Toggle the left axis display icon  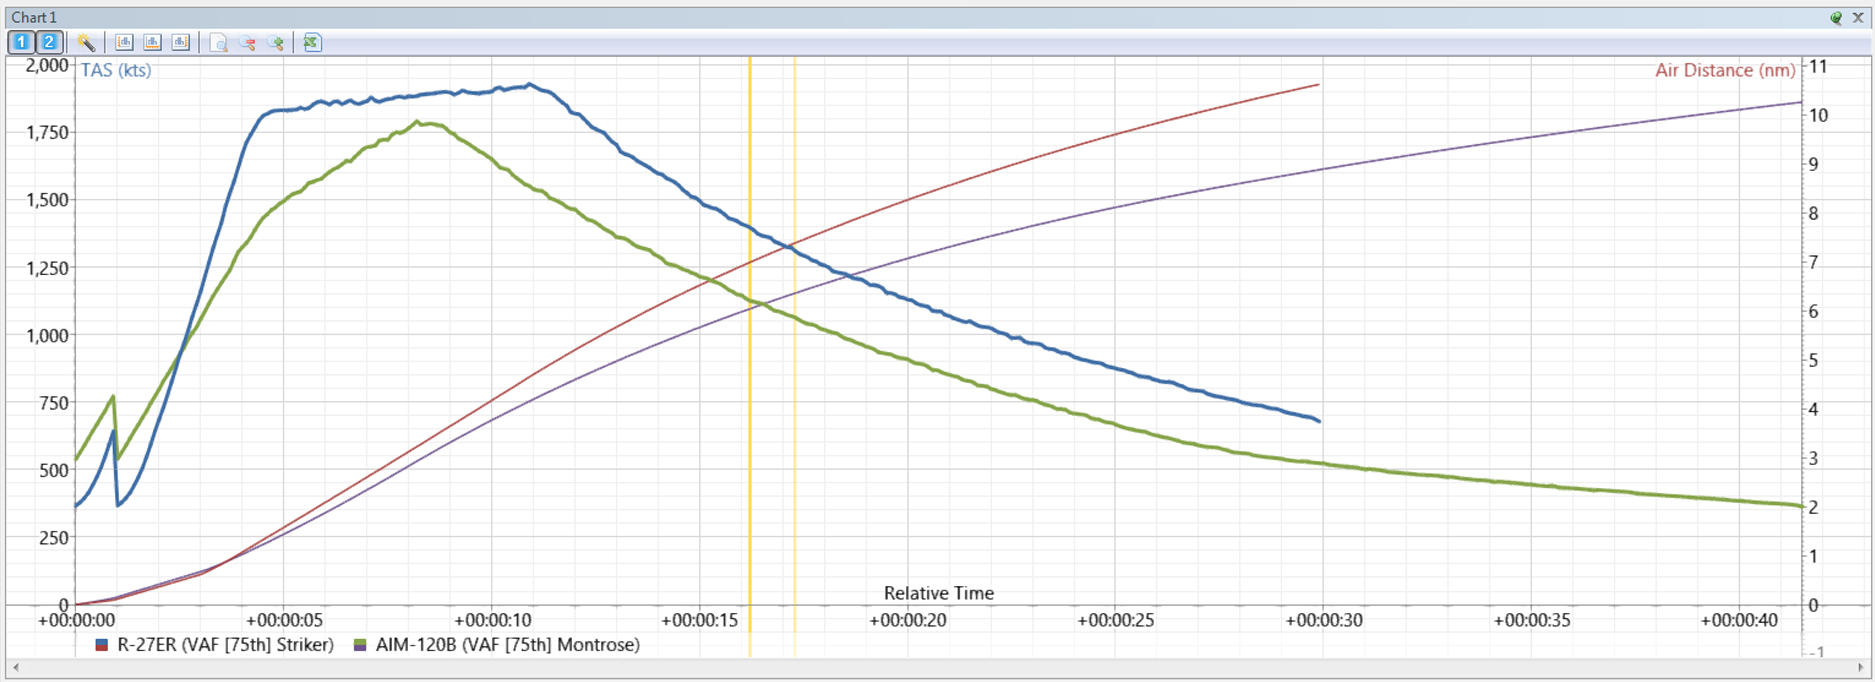tap(124, 42)
